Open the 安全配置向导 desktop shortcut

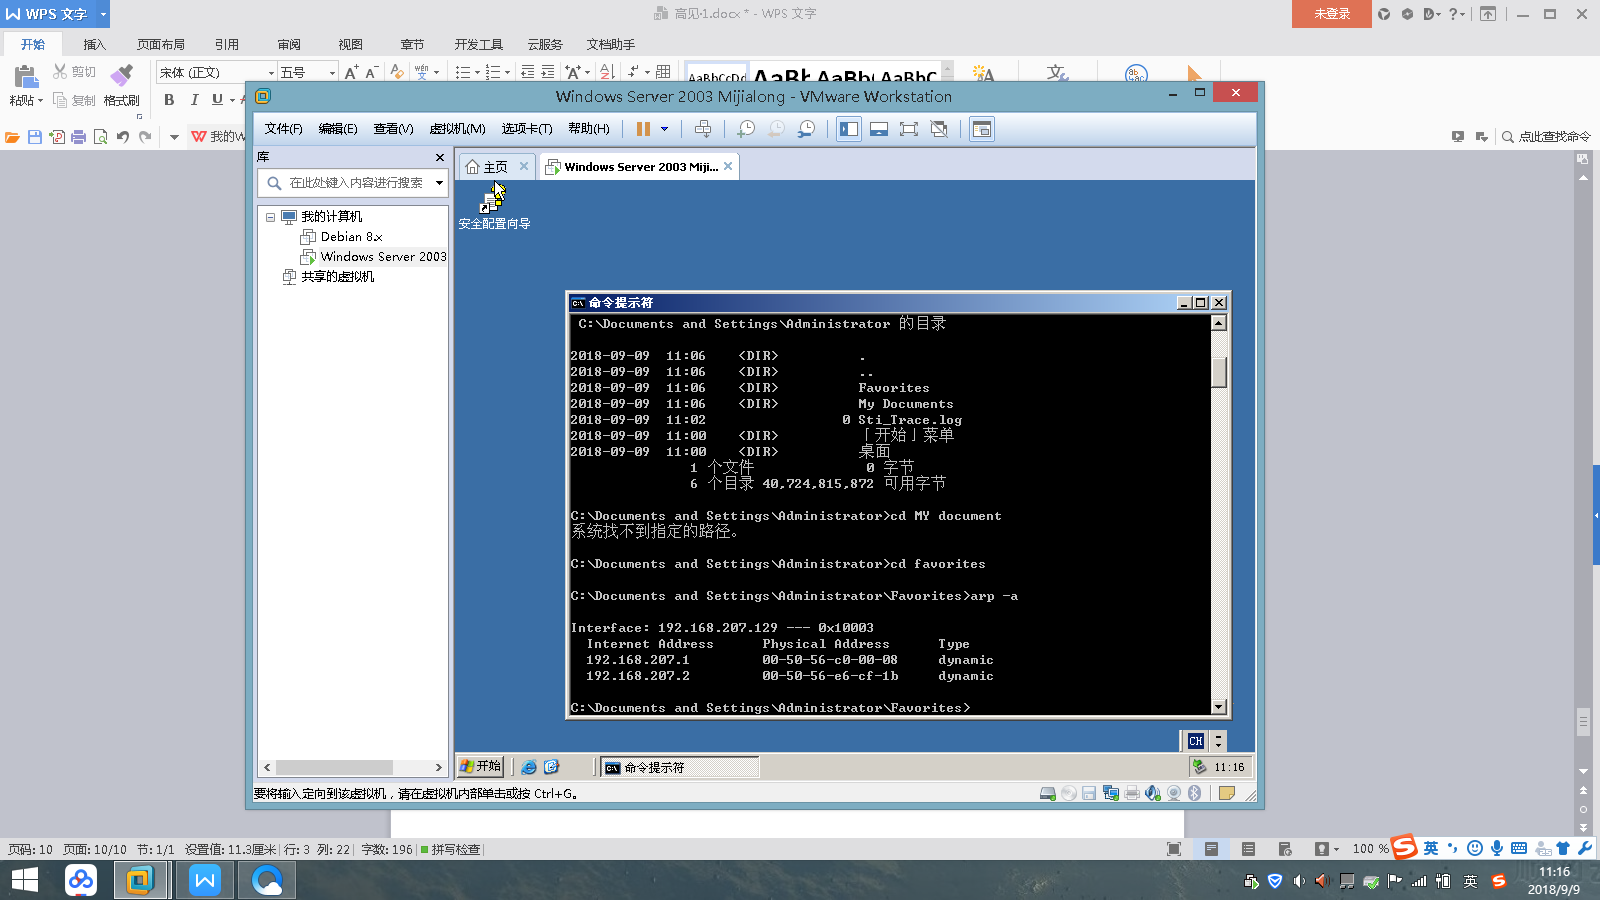point(494,207)
